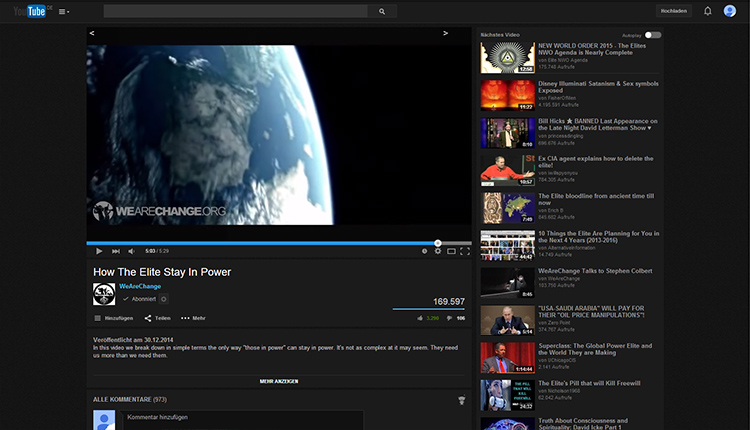
Task: Mute the player volume
Action: (x=132, y=251)
